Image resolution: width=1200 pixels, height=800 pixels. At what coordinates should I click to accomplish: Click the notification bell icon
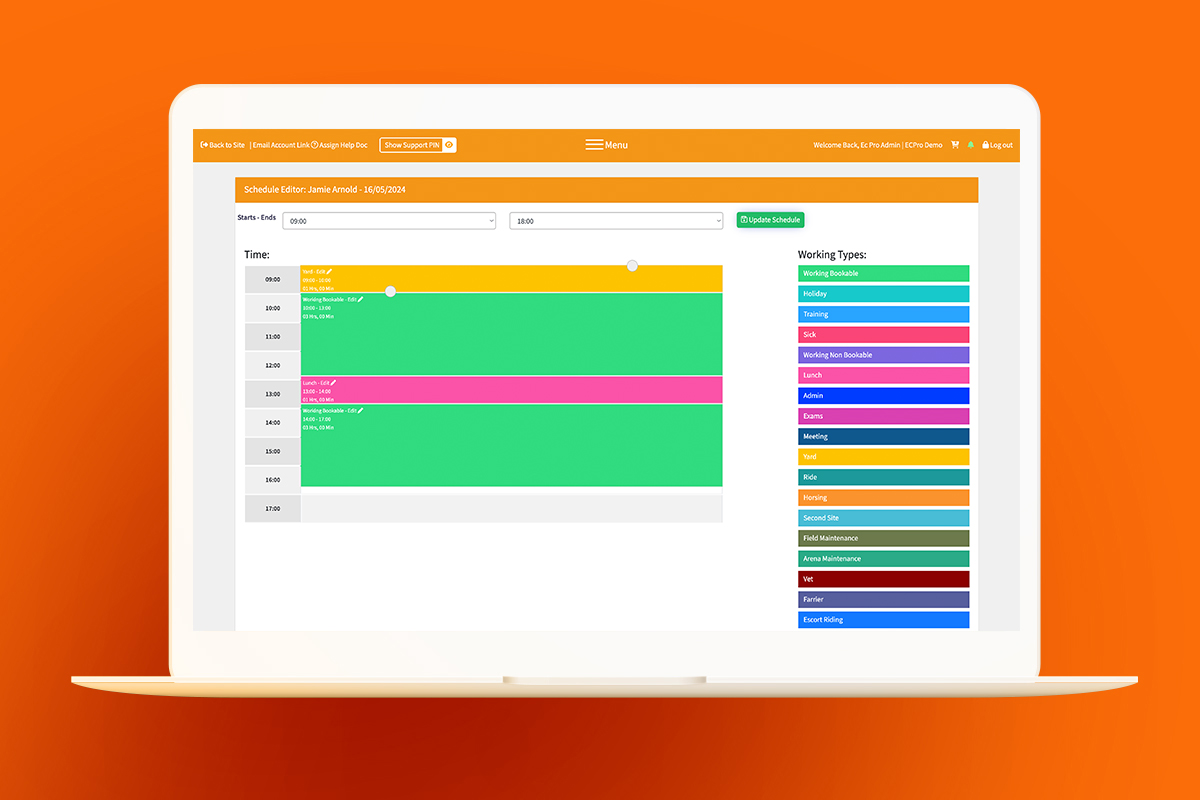(969, 145)
